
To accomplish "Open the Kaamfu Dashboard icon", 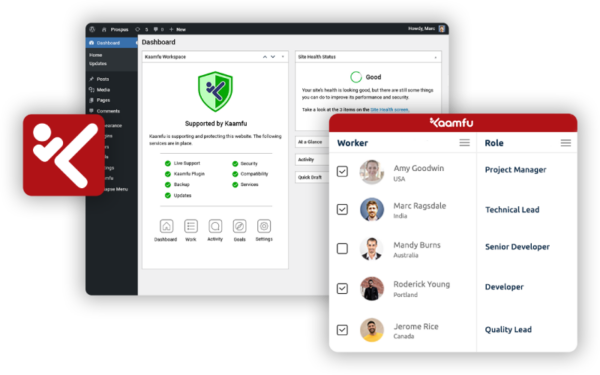I will click(166, 226).
